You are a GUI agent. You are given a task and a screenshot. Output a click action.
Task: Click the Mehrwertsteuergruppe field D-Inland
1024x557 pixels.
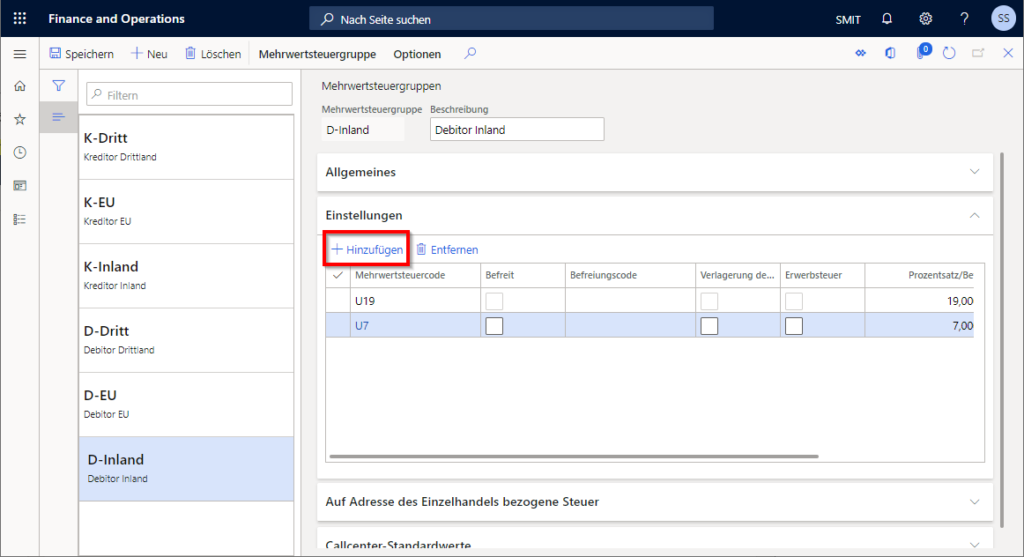point(363,129)
